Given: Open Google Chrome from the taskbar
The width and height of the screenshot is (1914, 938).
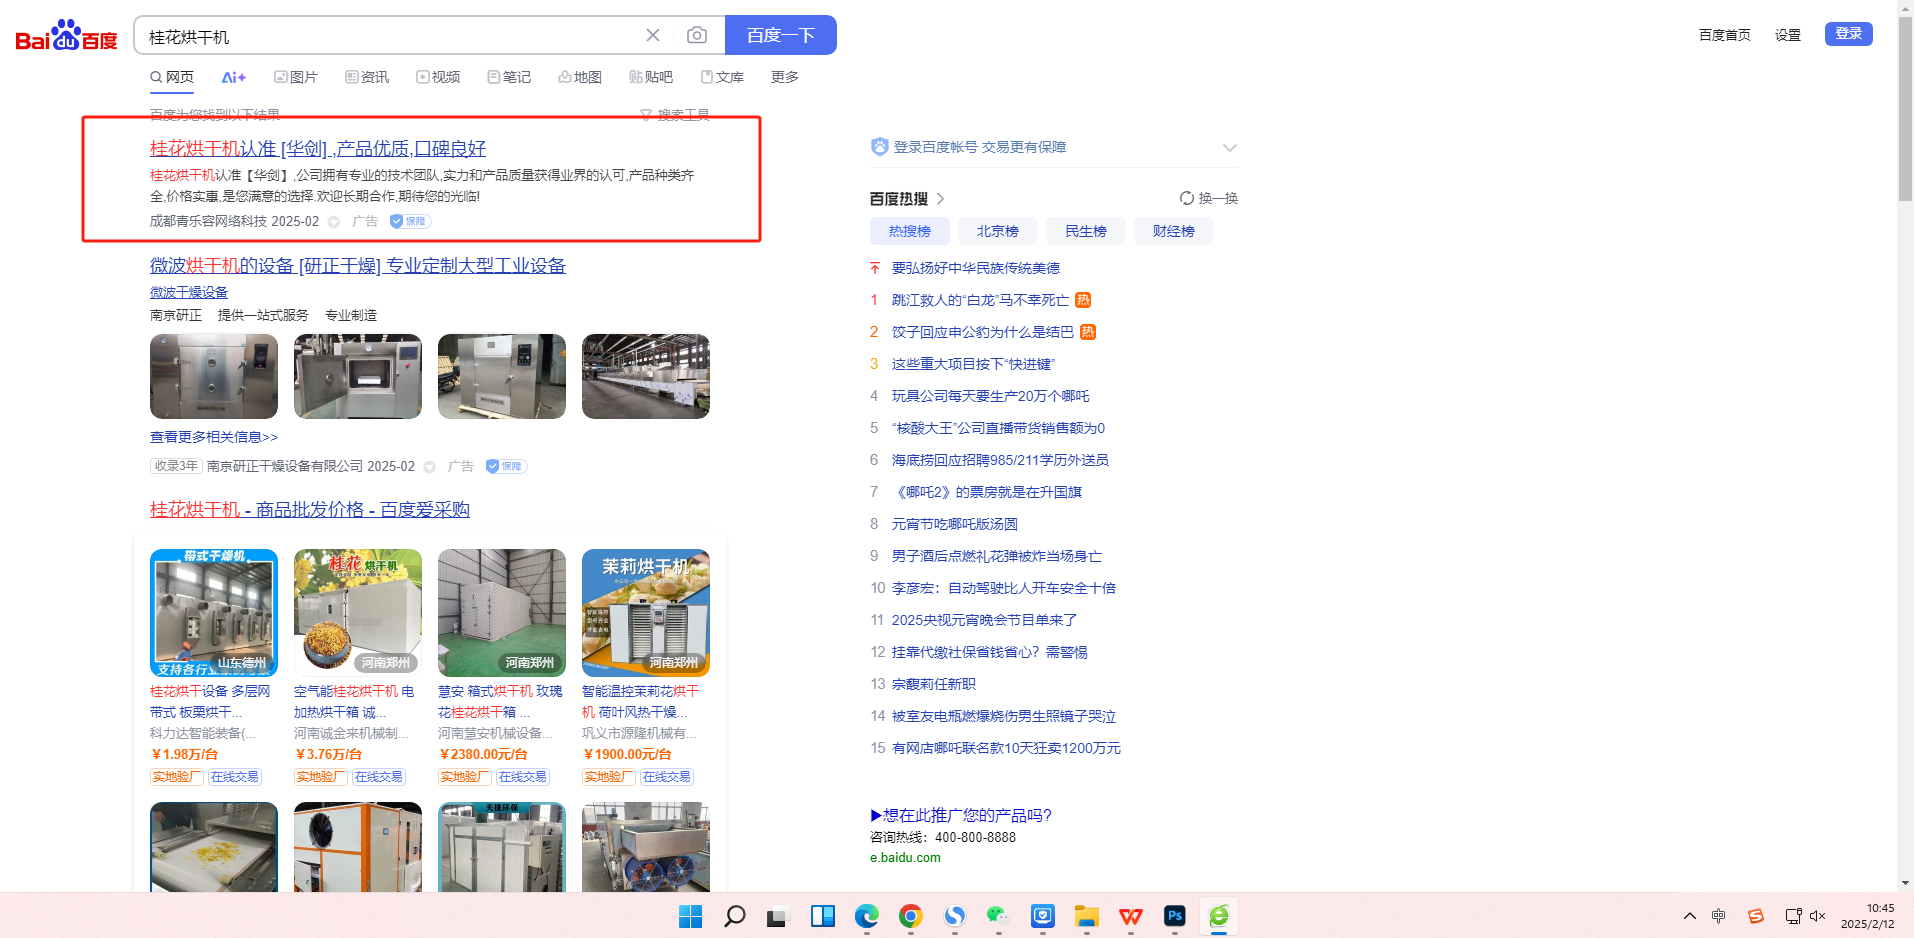Looking at the screenshot, I should tap(910, 916).
